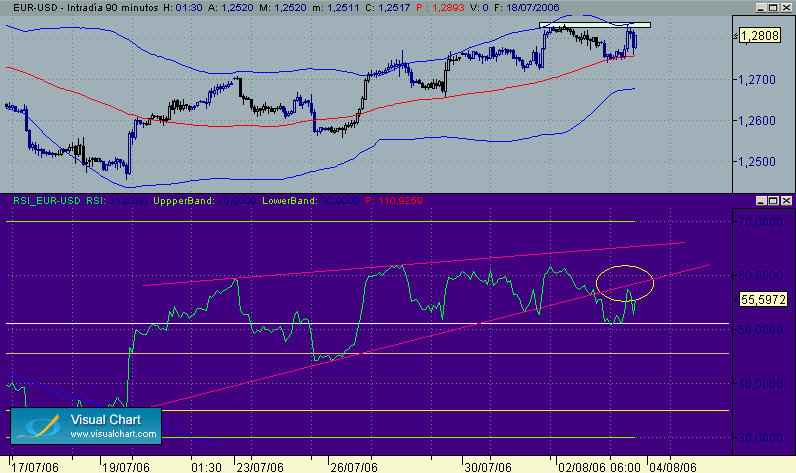Viewport: 796px width, 473px height.
Task: Click the 1,2700 price axis label
Action: (x=756, y=80)
